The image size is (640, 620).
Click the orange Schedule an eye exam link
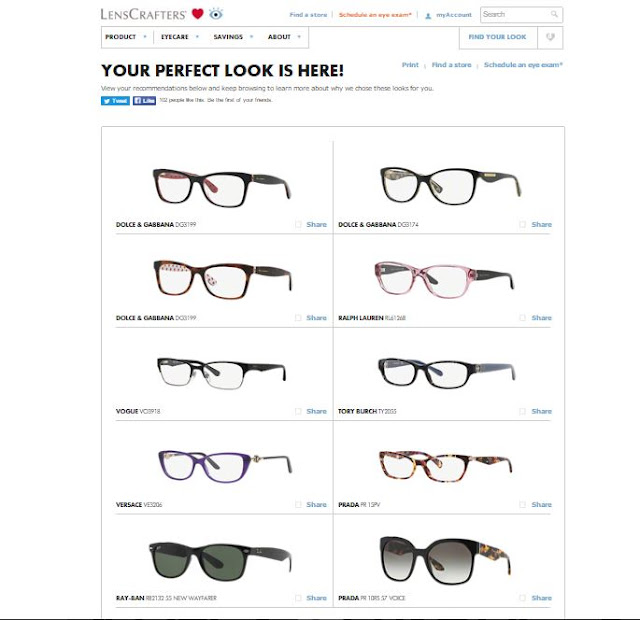[x=375, y=15]
